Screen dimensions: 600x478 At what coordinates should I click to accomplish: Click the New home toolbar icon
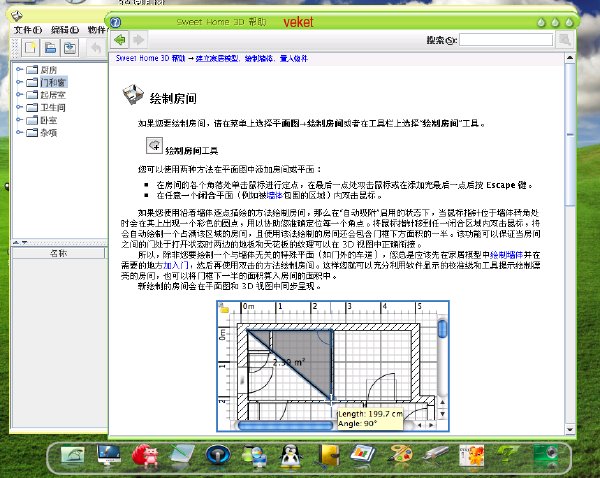pos(31,48)
